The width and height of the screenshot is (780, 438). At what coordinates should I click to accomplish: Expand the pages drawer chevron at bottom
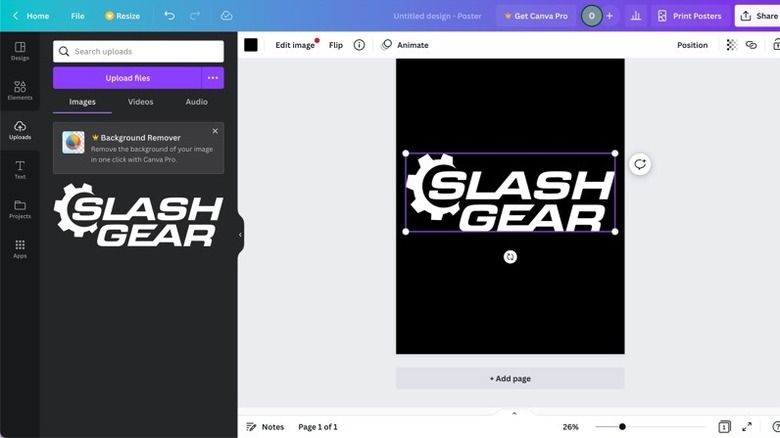[x=514, y=413]
